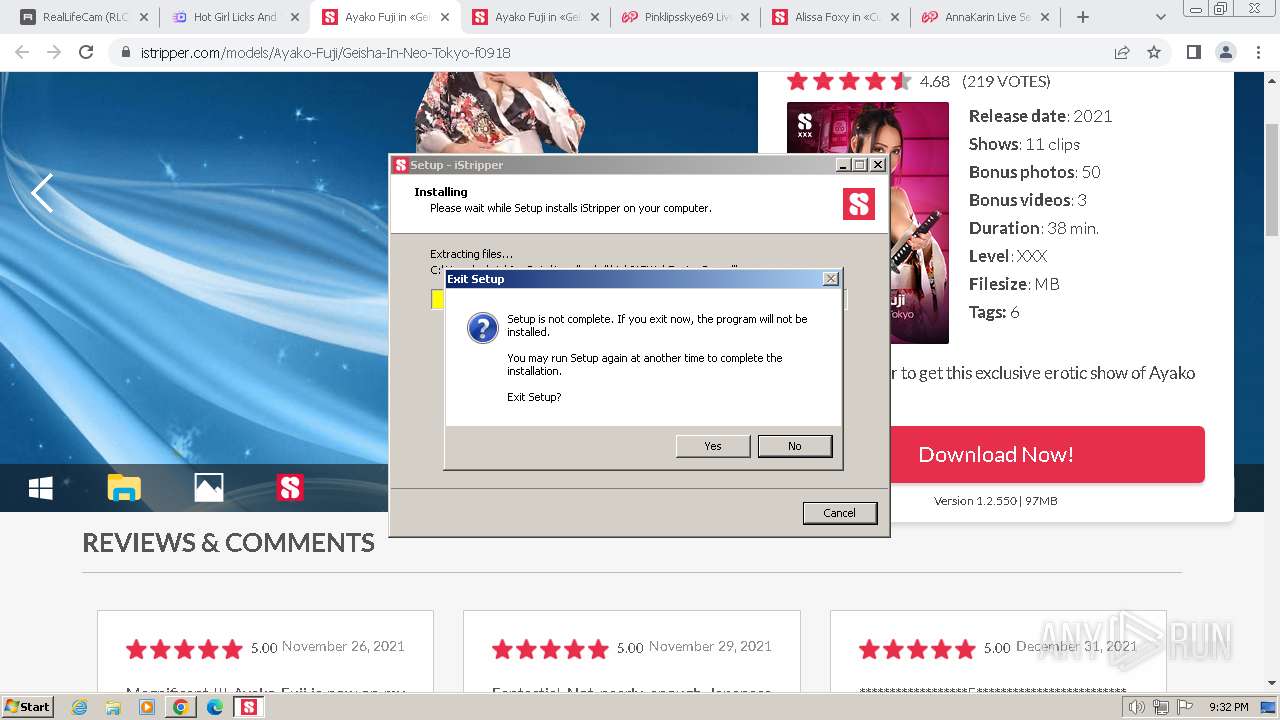
Task: Open the browser side panel
Action: pyautogui.click(x=1193, y=53)
